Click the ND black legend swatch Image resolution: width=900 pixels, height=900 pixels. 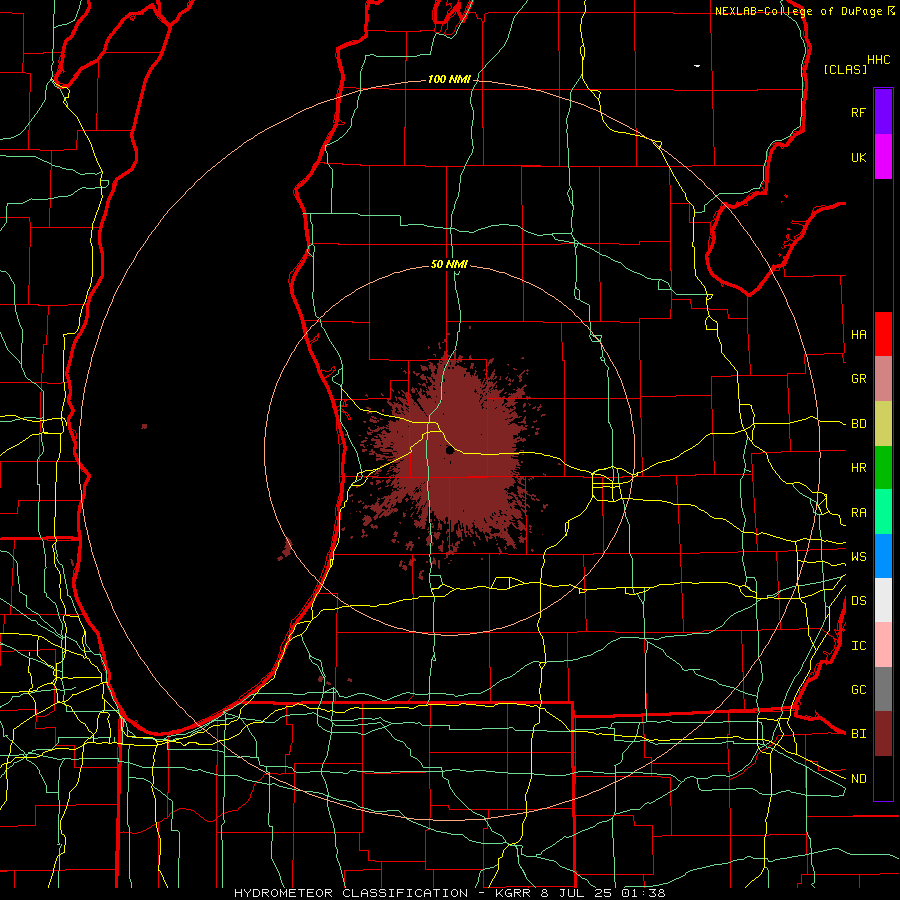(883, 778)
